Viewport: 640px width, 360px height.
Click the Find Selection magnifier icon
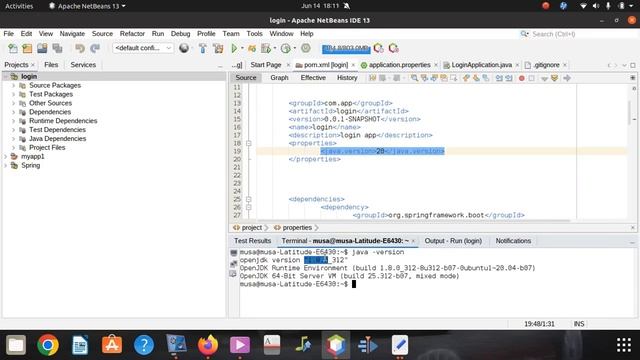414,78
